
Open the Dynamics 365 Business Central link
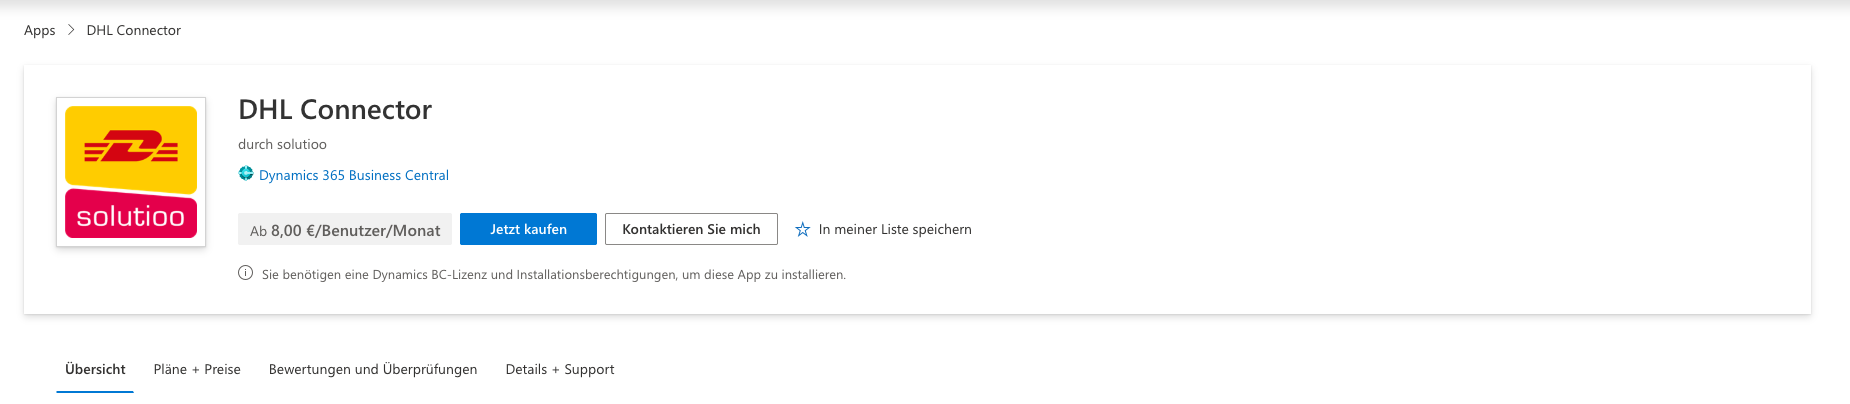click(x=354, y=175)
